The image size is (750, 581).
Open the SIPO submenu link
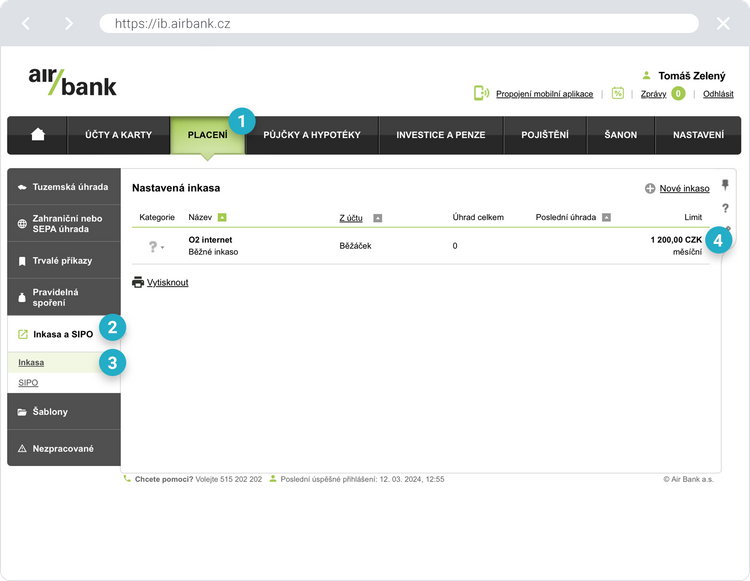coord(28,382)
